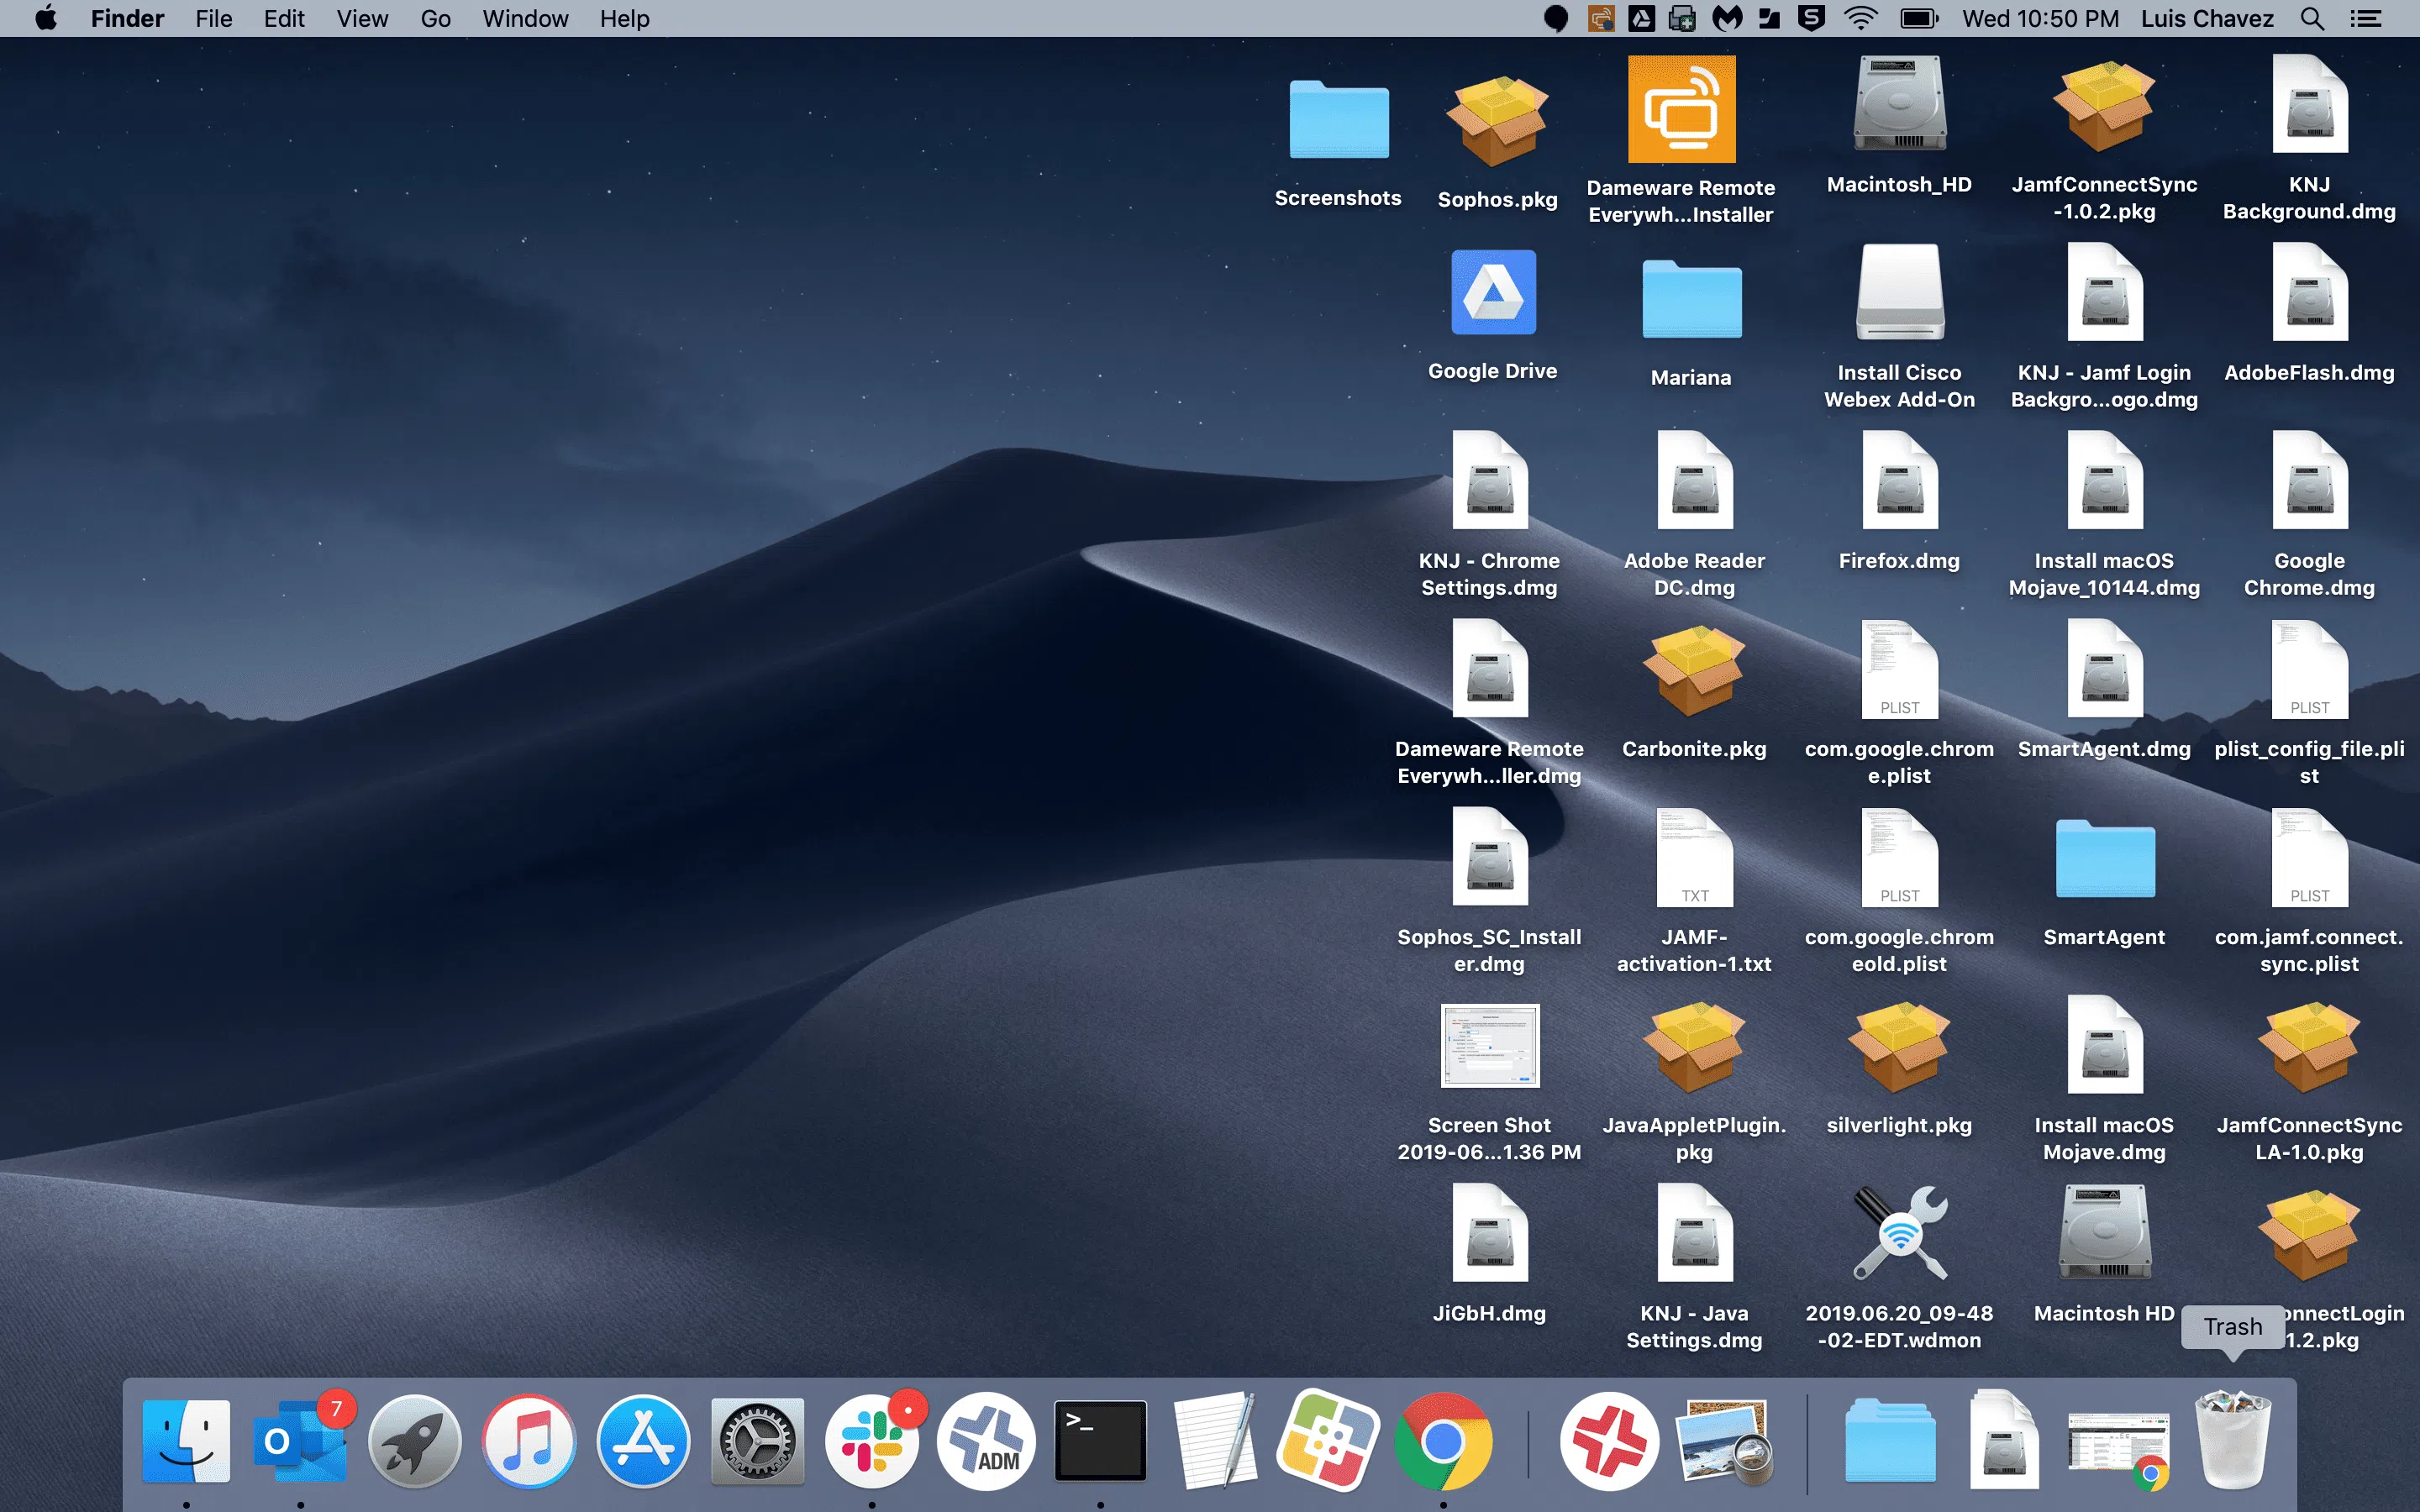Click the Launchpad rocket icon
The width and height of the screenshot is (2420, 1512).
click(414, 1442)
